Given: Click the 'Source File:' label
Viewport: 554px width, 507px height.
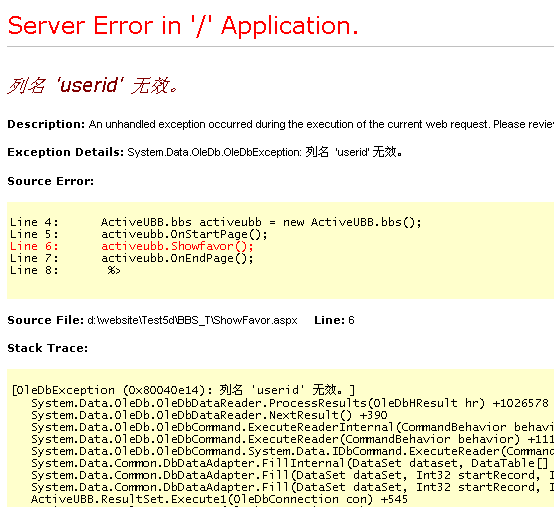Looking at the screenshot, I should point(45,320).
